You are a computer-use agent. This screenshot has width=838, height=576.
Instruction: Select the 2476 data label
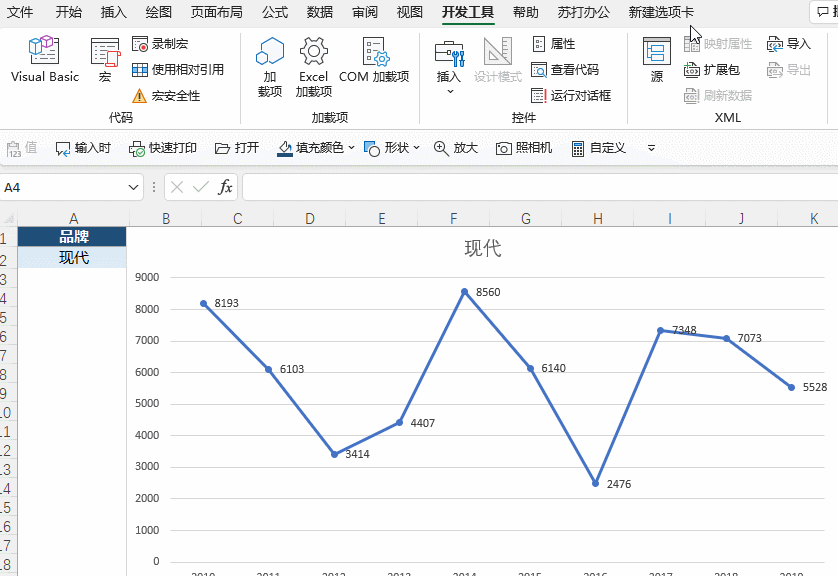click(619, 484)
